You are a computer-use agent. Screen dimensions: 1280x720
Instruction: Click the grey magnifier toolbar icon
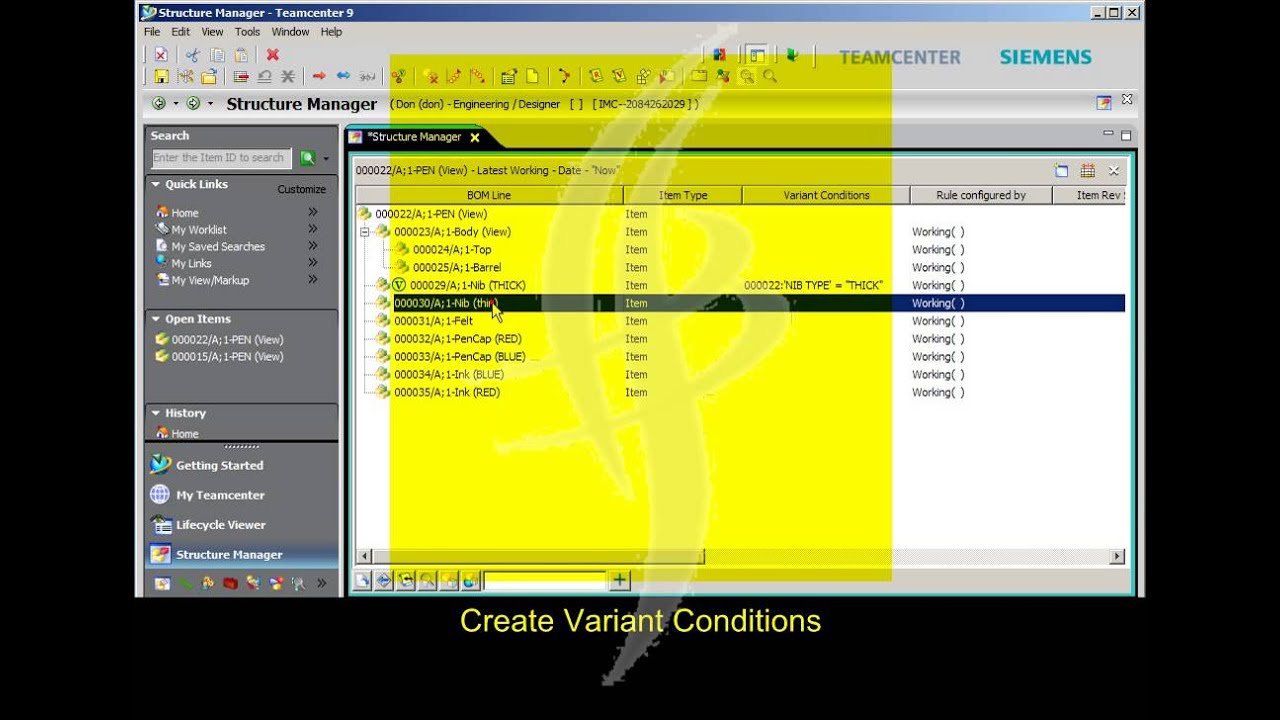pyautogui.click(x=770, y=76)
